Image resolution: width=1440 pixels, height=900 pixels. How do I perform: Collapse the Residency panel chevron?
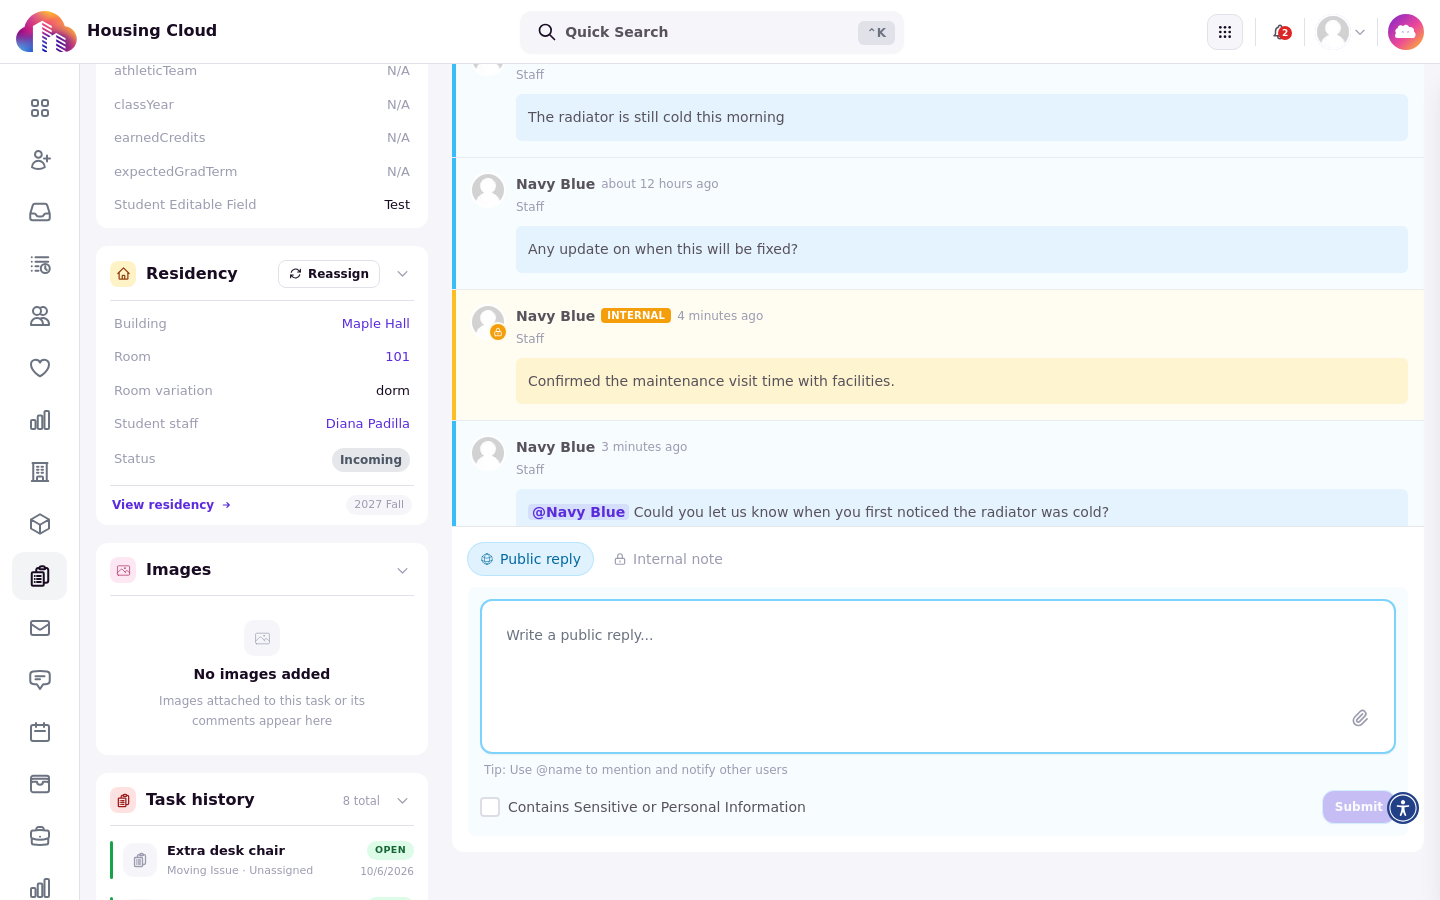click(x=402, y=274)
